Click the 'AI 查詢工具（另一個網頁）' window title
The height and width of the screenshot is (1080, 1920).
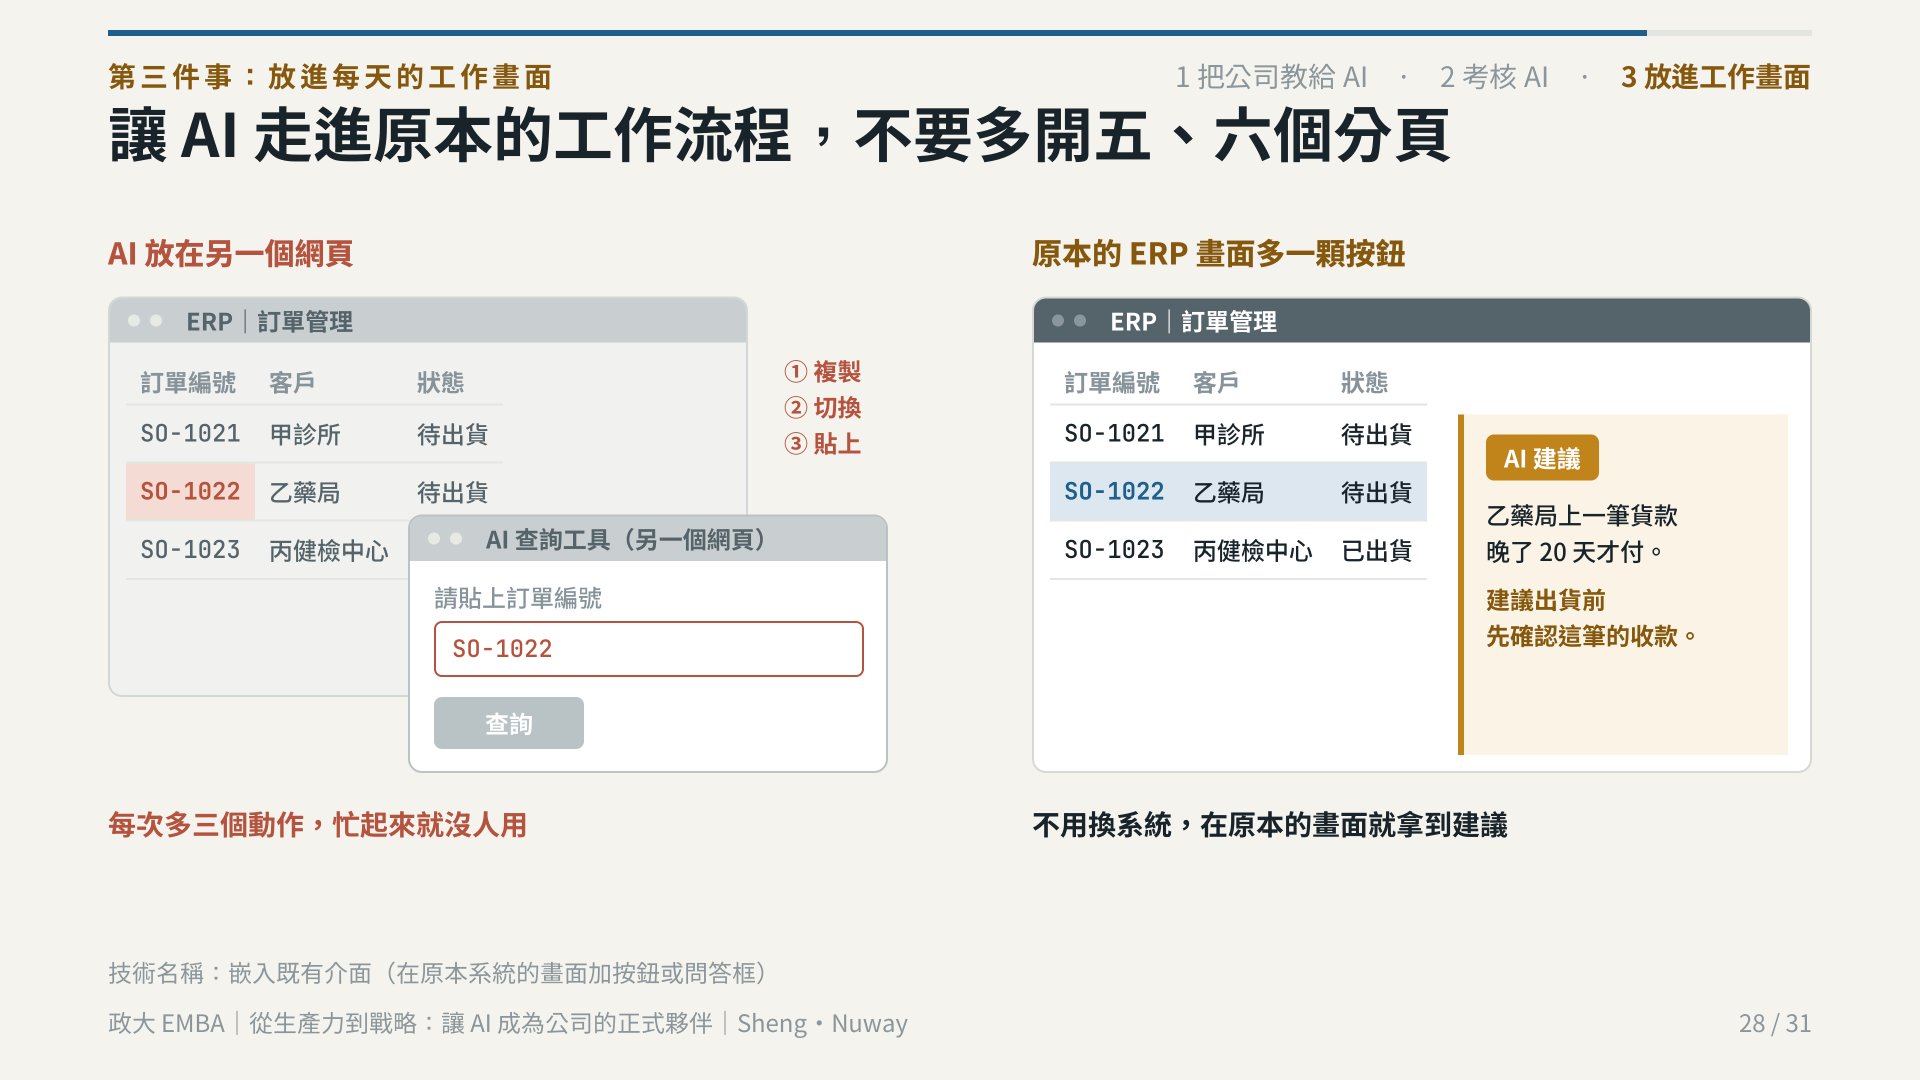(x=626, y=540)
